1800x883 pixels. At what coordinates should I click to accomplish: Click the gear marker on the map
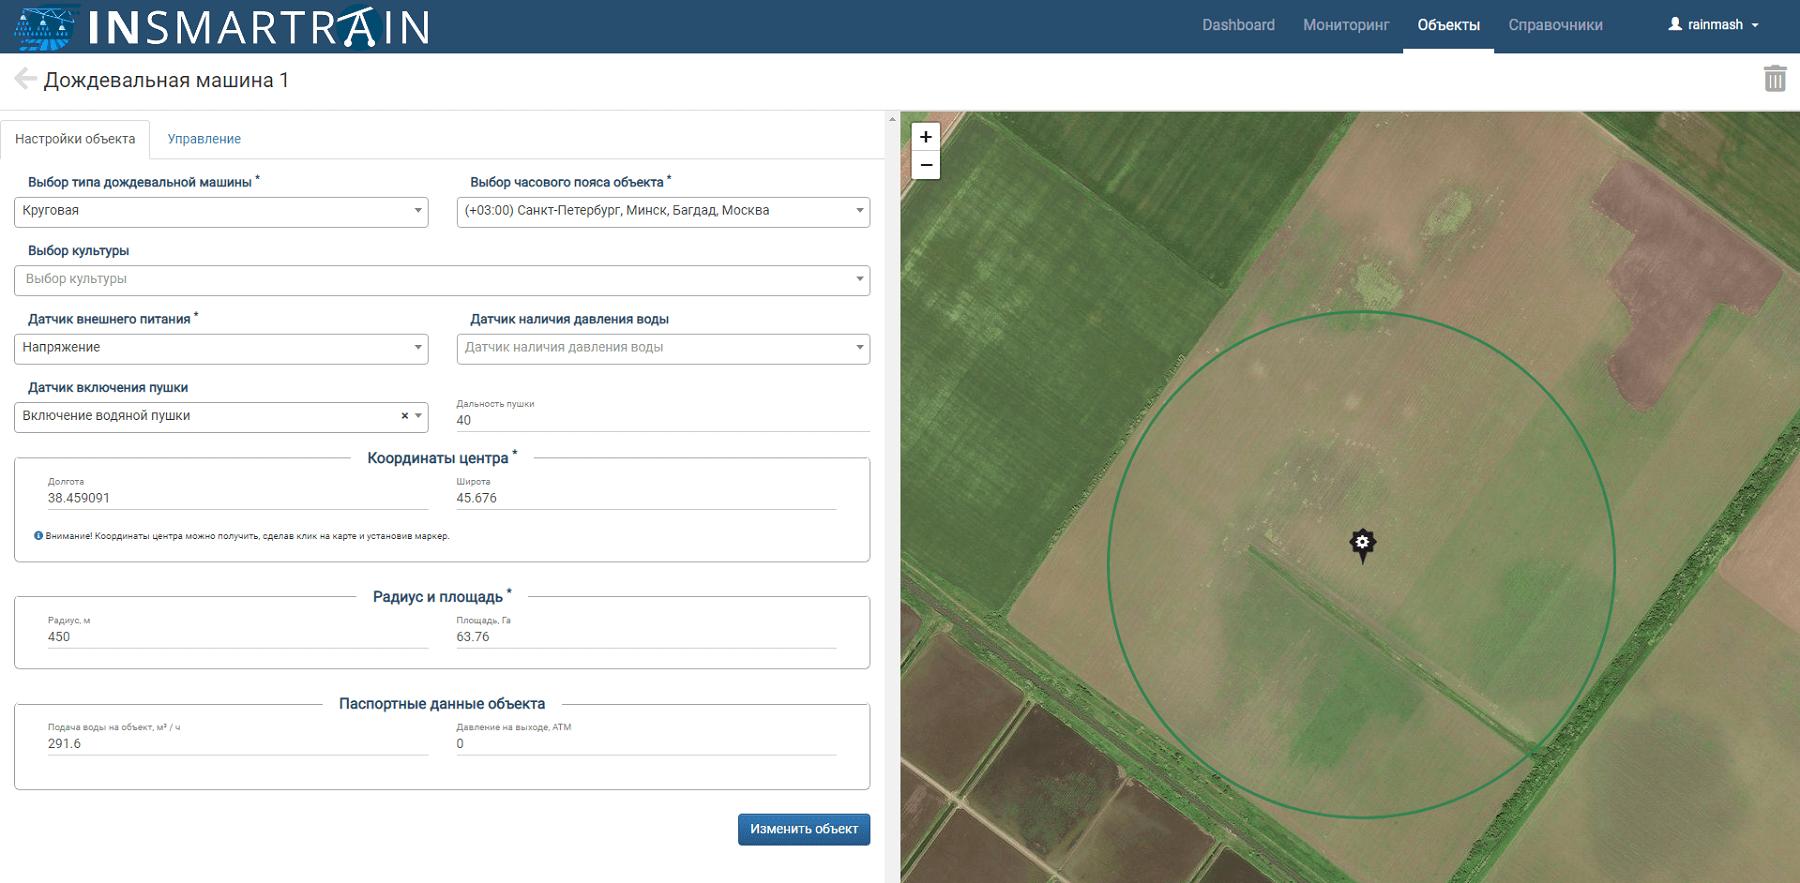coord(1362,543)
